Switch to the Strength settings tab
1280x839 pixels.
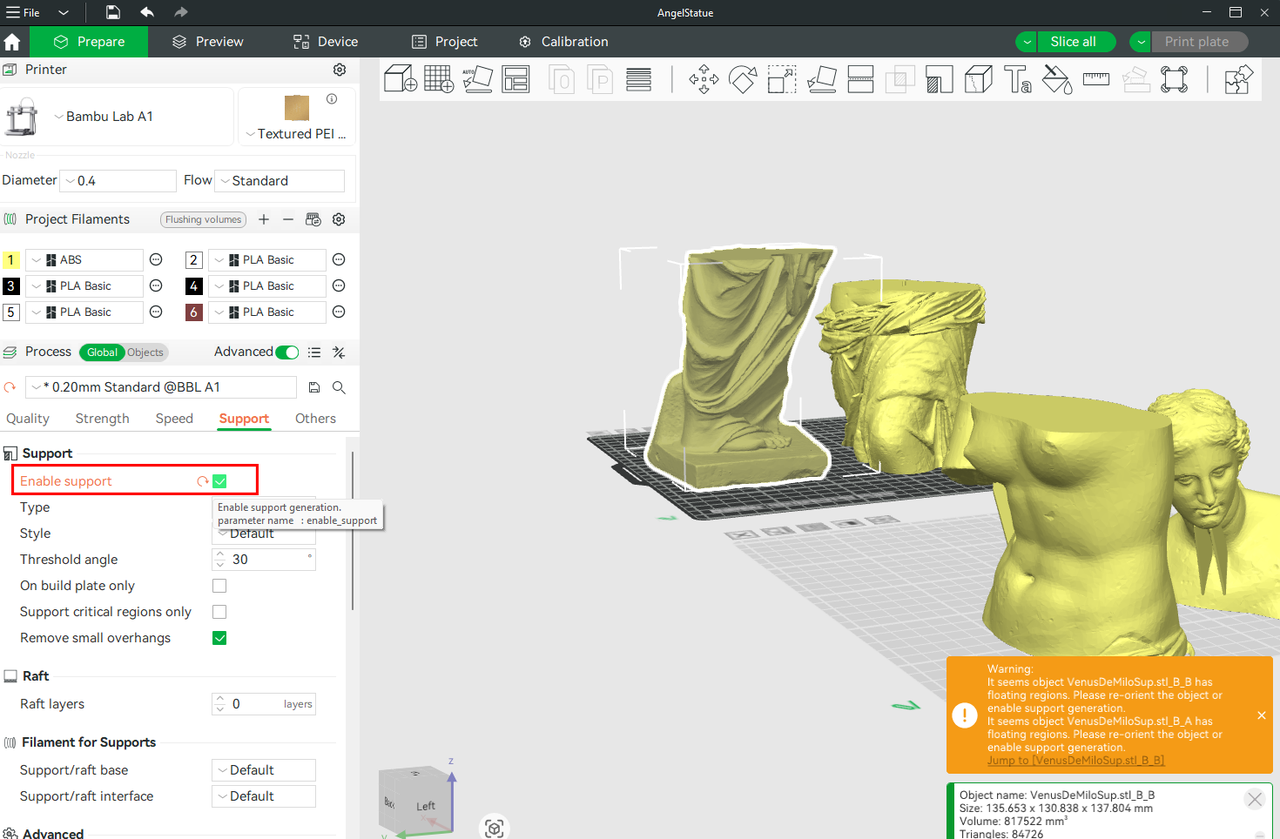click(x=102, y=419)
